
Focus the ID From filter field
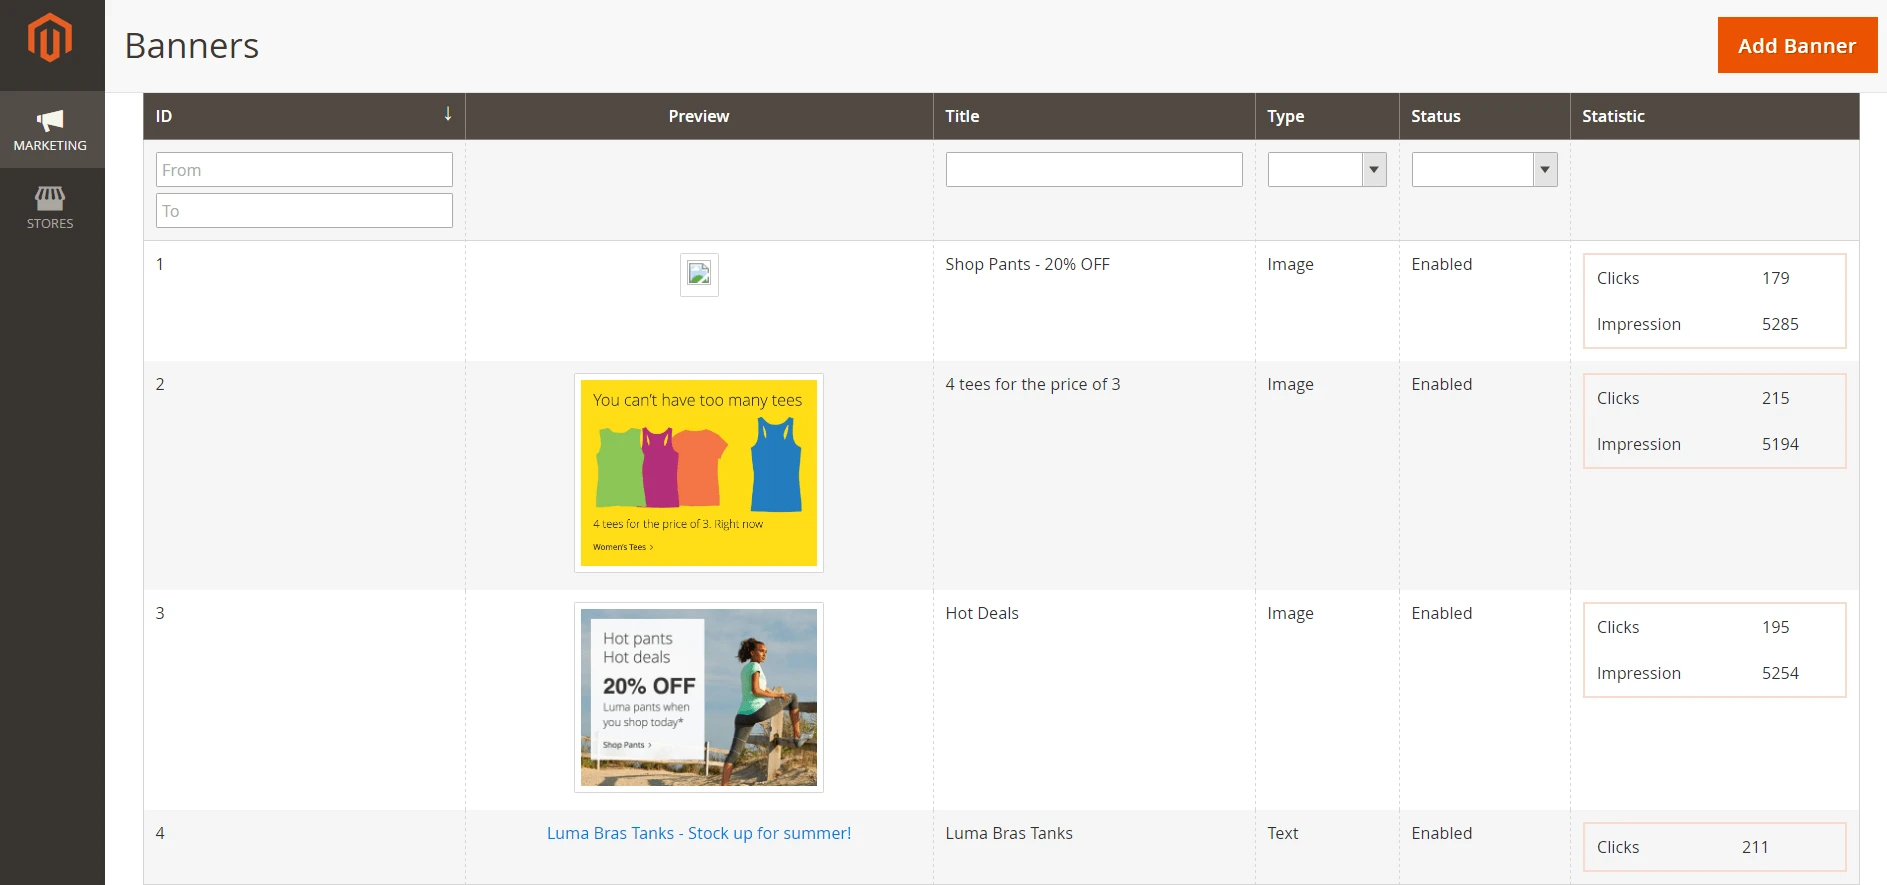point(304,170)
